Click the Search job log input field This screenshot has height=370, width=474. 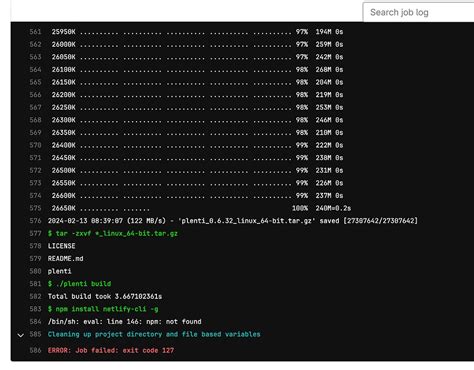pos(419,12)
